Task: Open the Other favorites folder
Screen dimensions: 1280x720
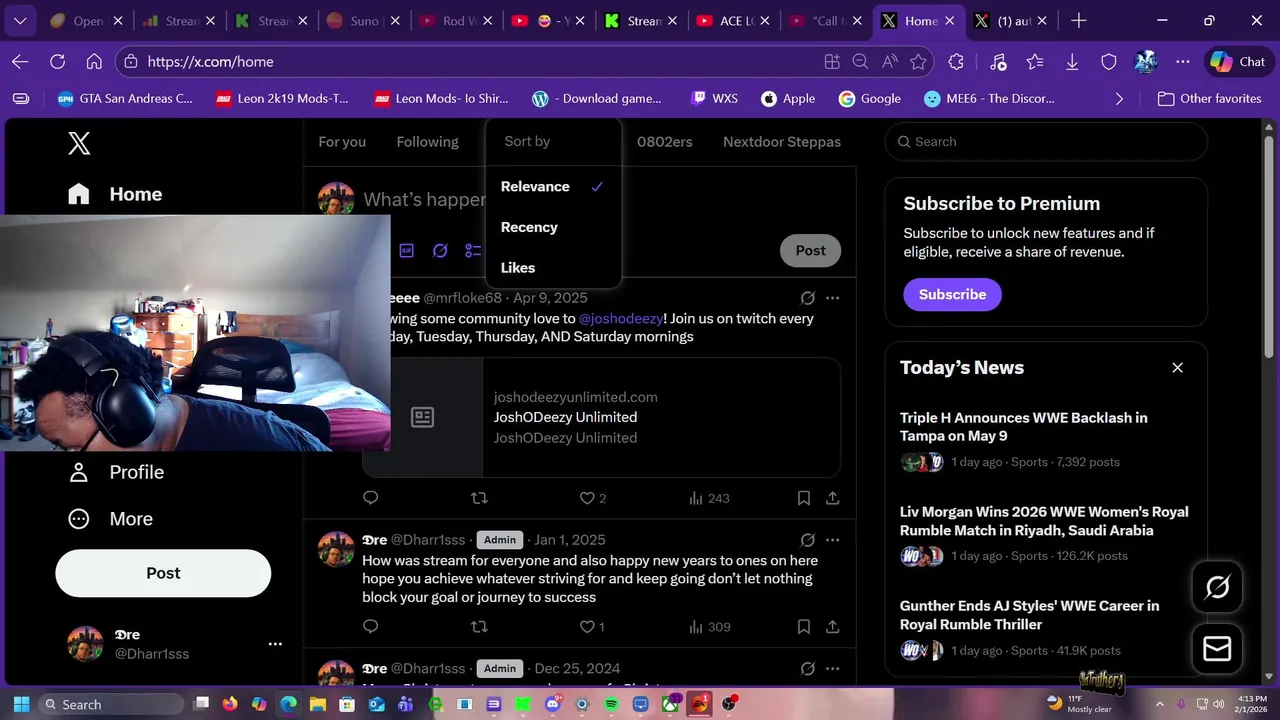Action: [x=1208, y=99]
